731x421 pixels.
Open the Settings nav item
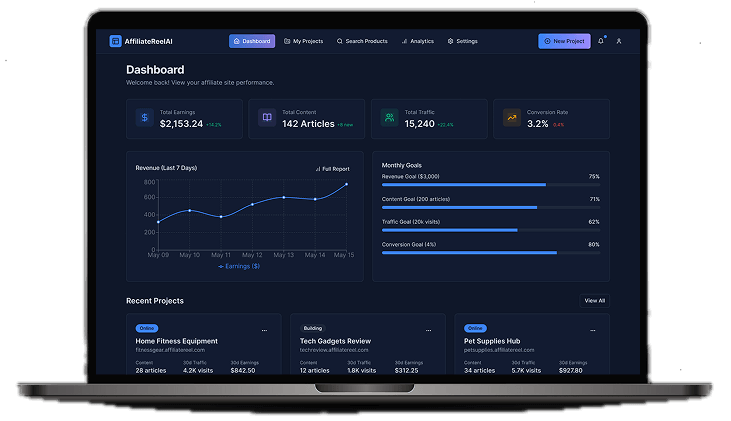pos(462,41)
